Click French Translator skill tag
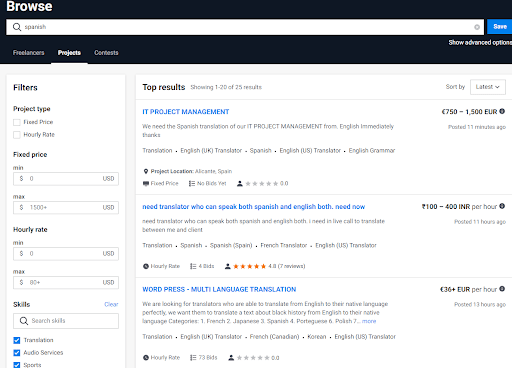The height and width of the screenshot is (368, 512). tap(283, 245)
